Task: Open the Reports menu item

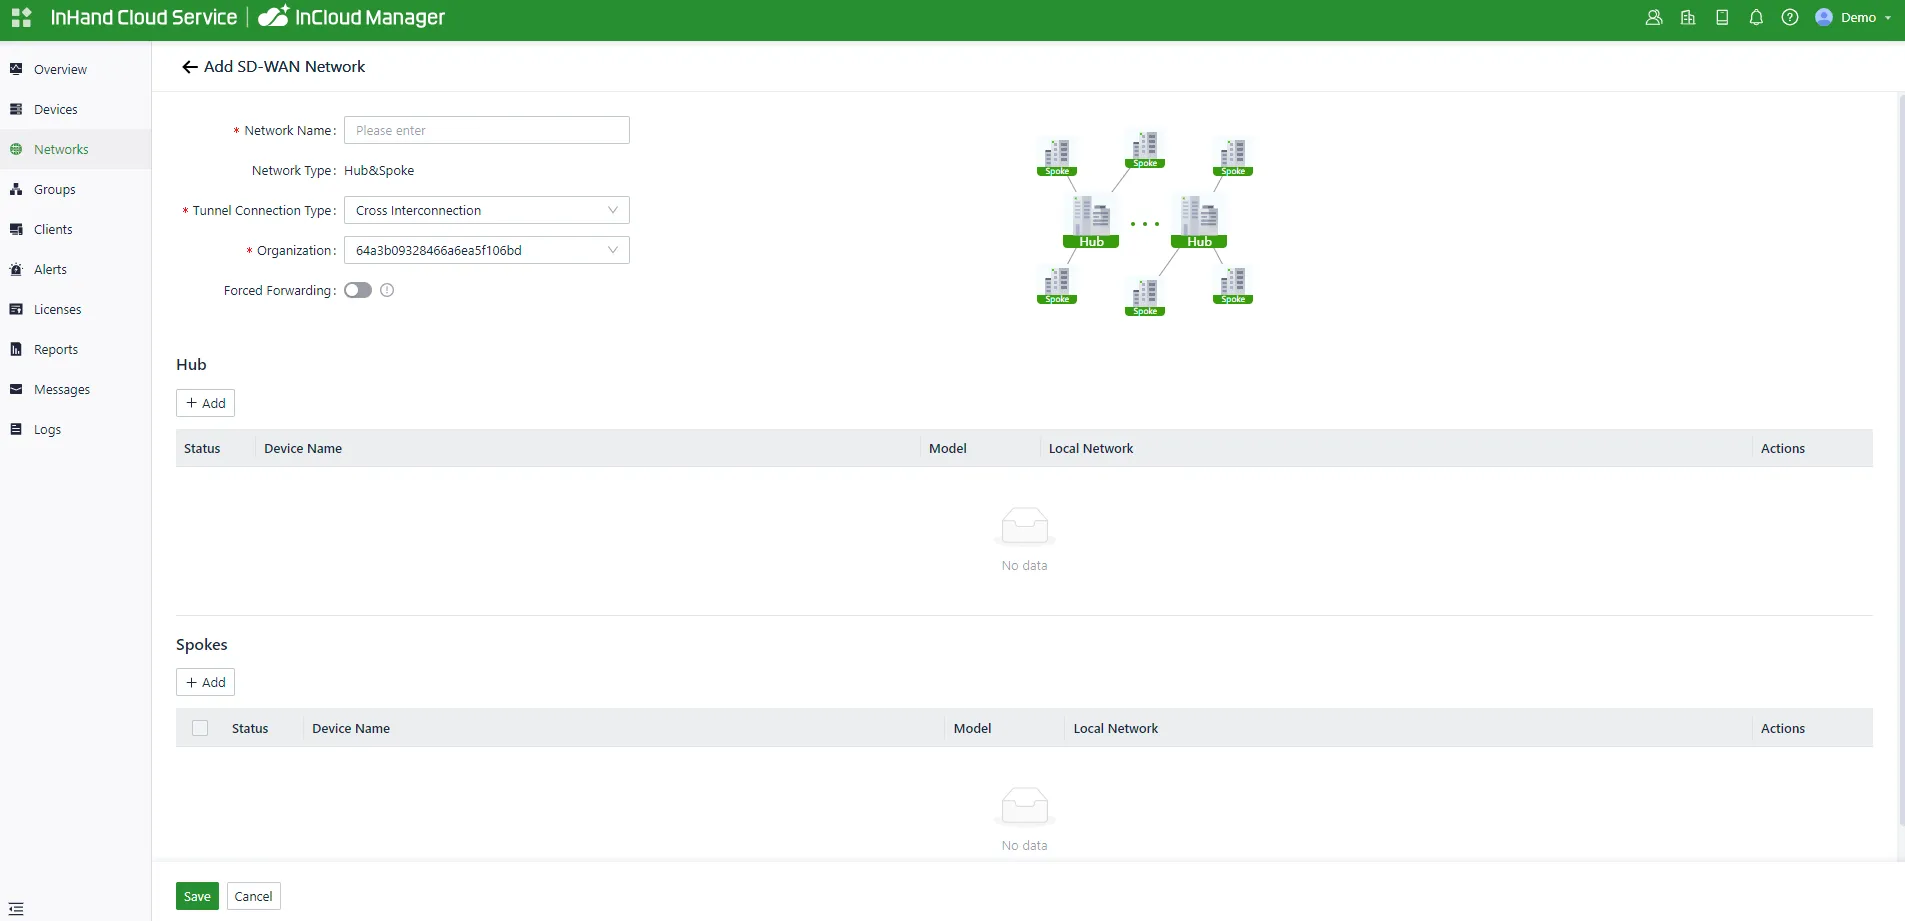Action: tap(75, 349)
